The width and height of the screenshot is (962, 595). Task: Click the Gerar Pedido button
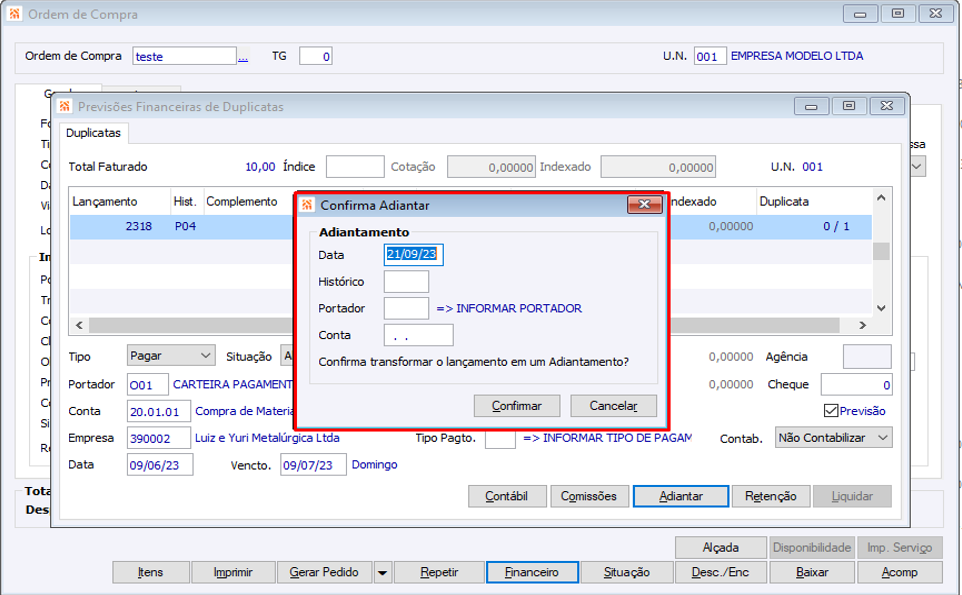(x=324, y=572)
